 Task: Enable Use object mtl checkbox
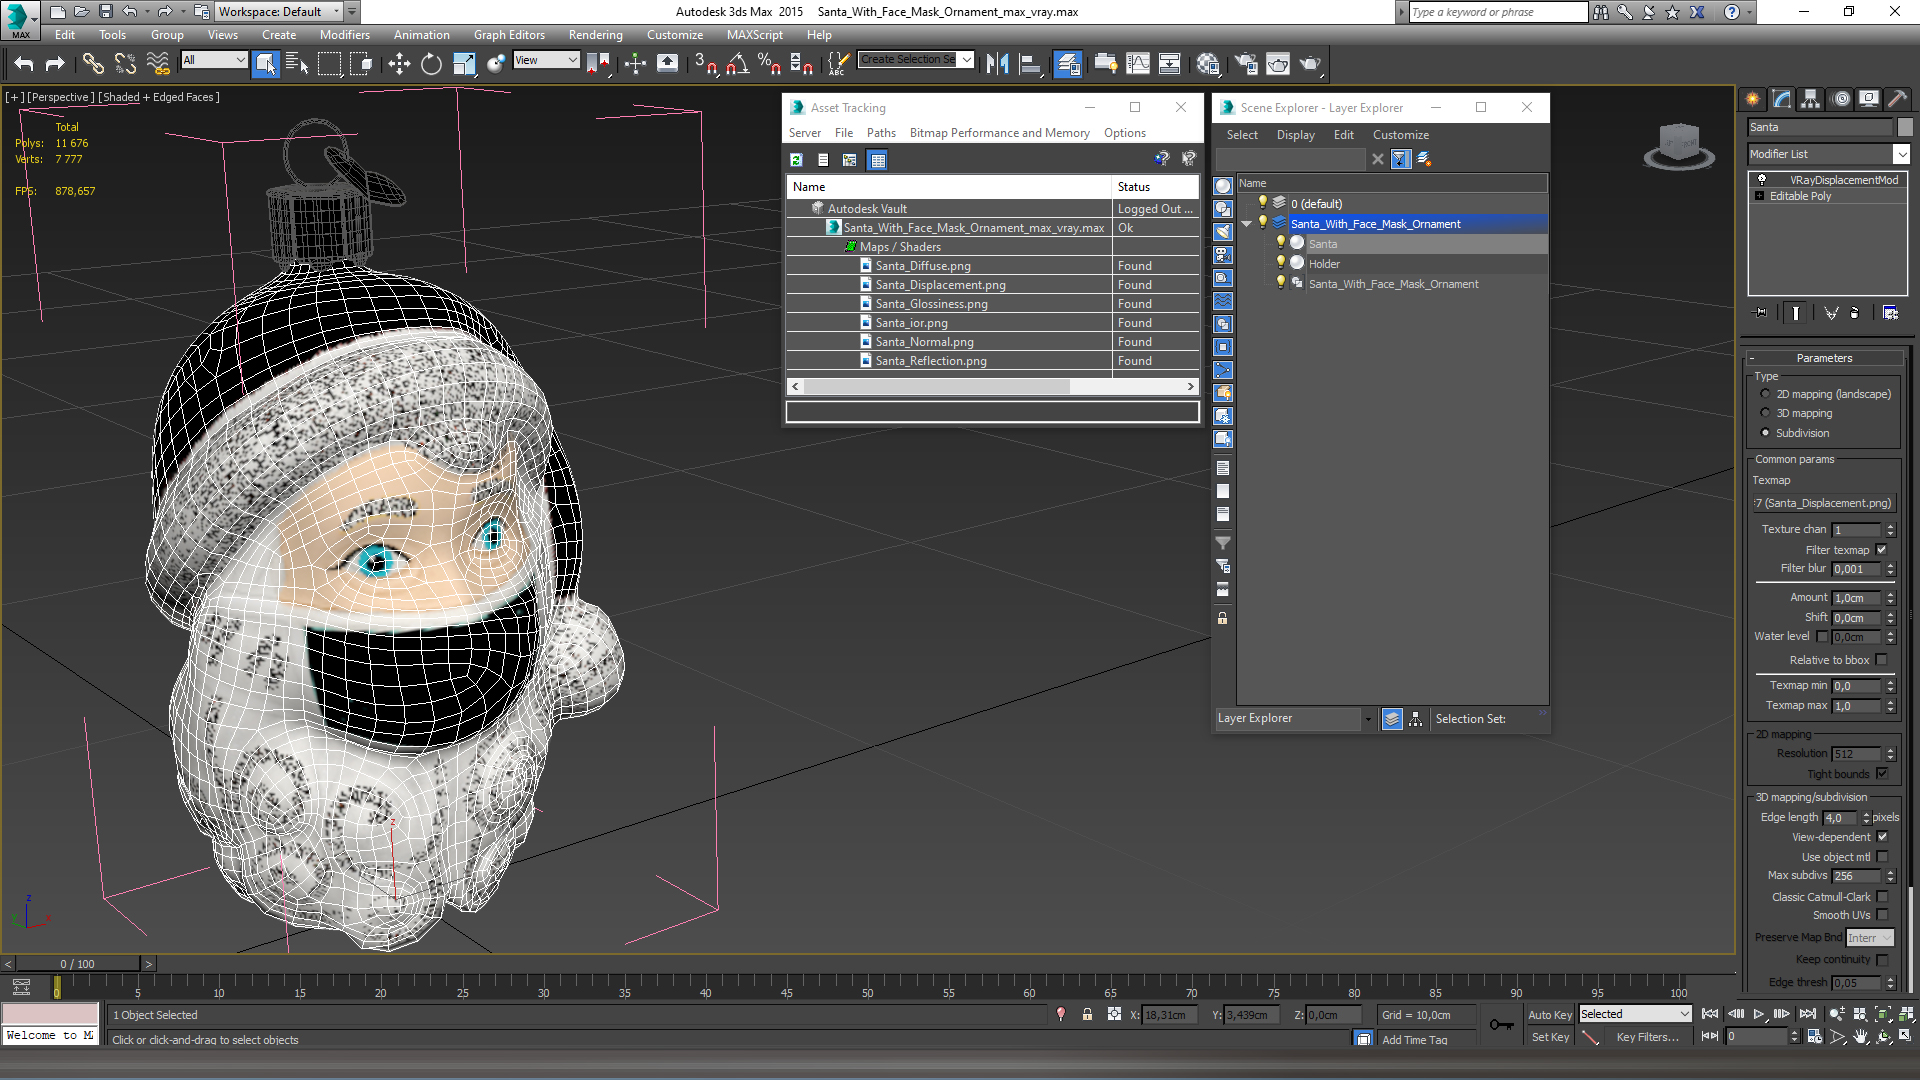[1882, 857]
